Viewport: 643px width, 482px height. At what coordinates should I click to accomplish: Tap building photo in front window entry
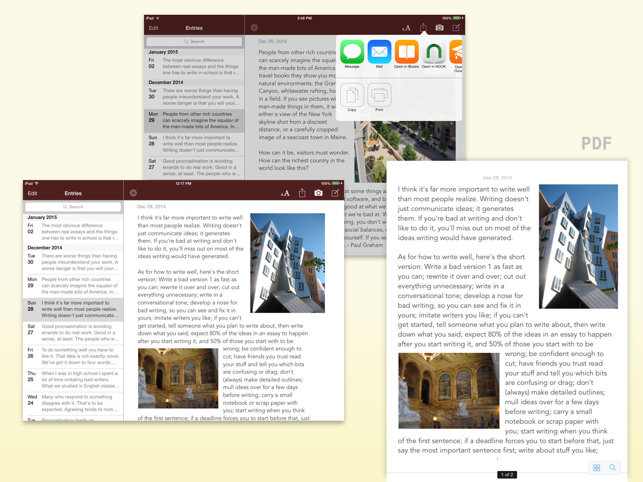(287, 263)
